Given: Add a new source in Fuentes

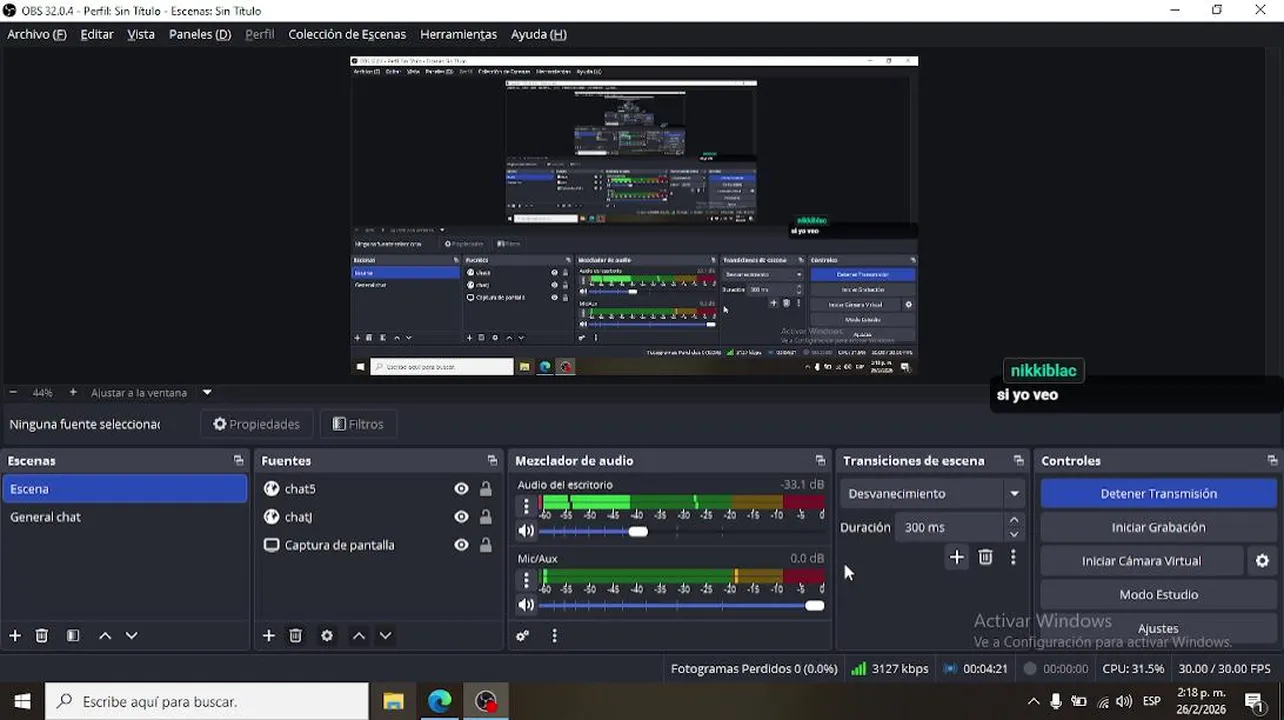Looking at the screenshot, I should pos(268,635).
